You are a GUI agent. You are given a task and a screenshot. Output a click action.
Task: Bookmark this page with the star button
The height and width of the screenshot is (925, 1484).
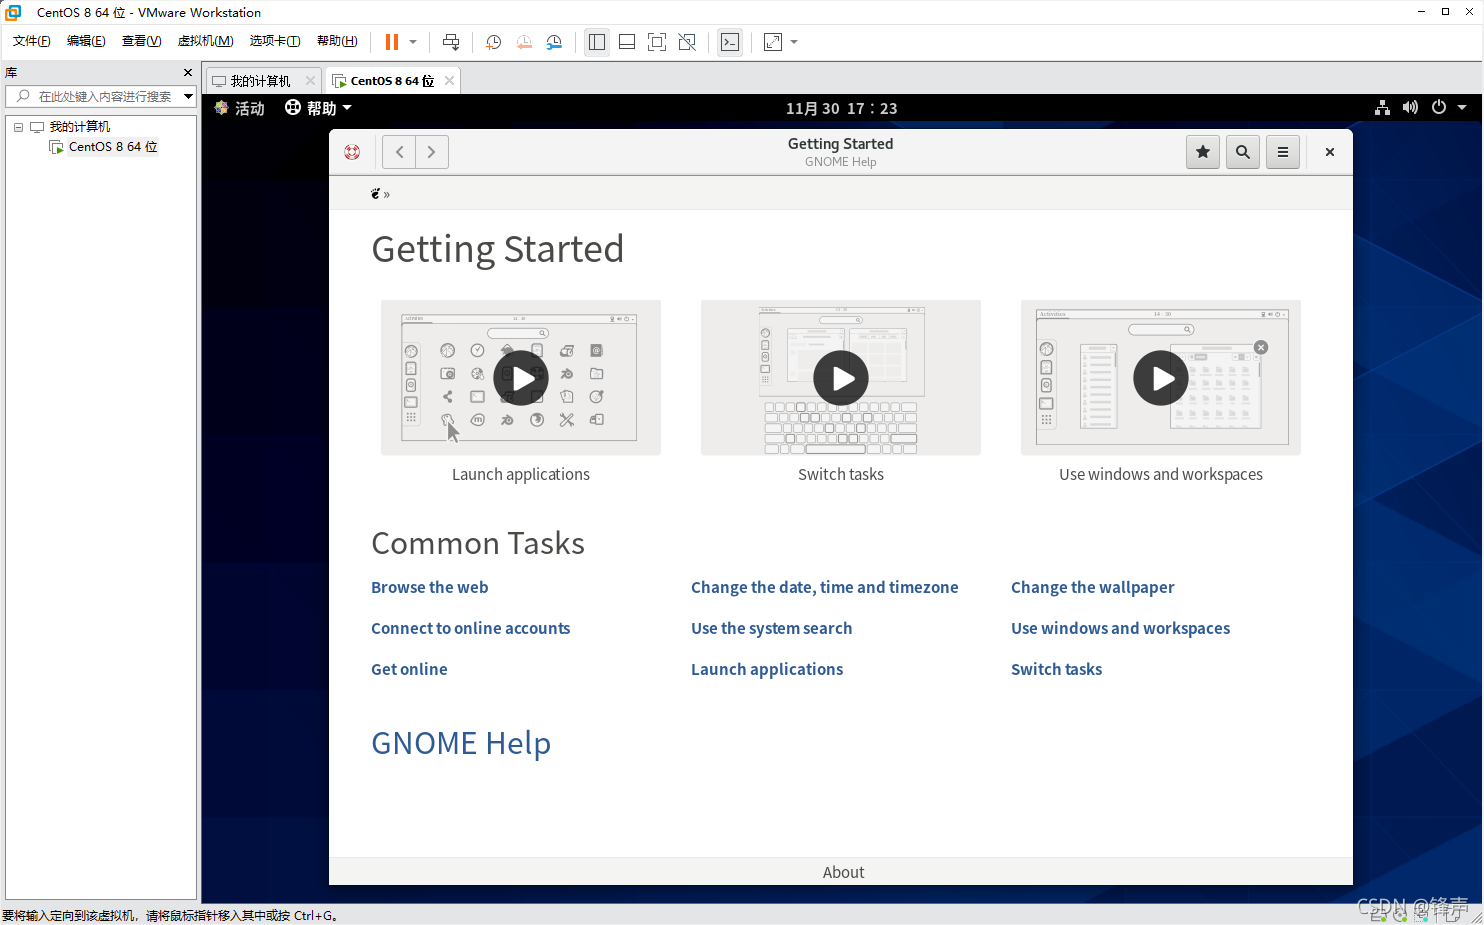tap(1203, 152)
